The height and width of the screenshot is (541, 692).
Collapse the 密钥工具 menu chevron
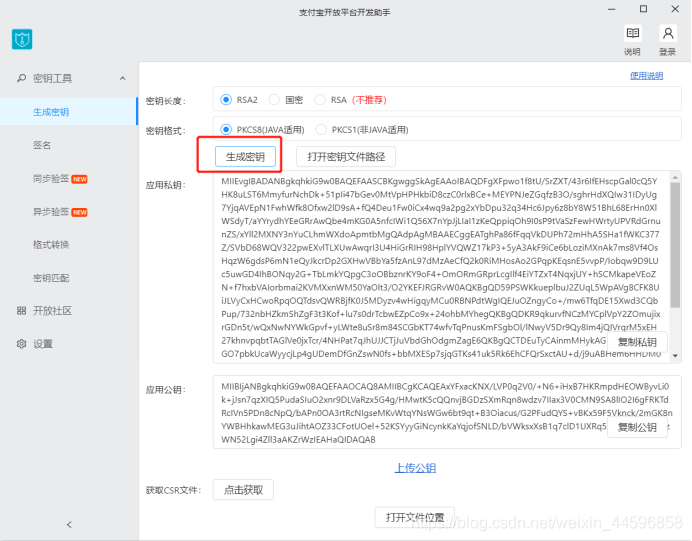(x=122, y=78)
